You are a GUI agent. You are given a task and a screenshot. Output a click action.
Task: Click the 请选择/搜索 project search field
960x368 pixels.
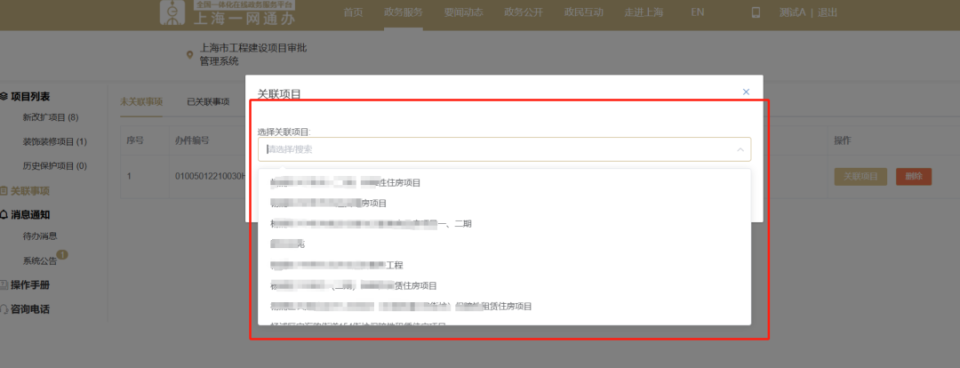pyautogui.click(x=504, y=149)
